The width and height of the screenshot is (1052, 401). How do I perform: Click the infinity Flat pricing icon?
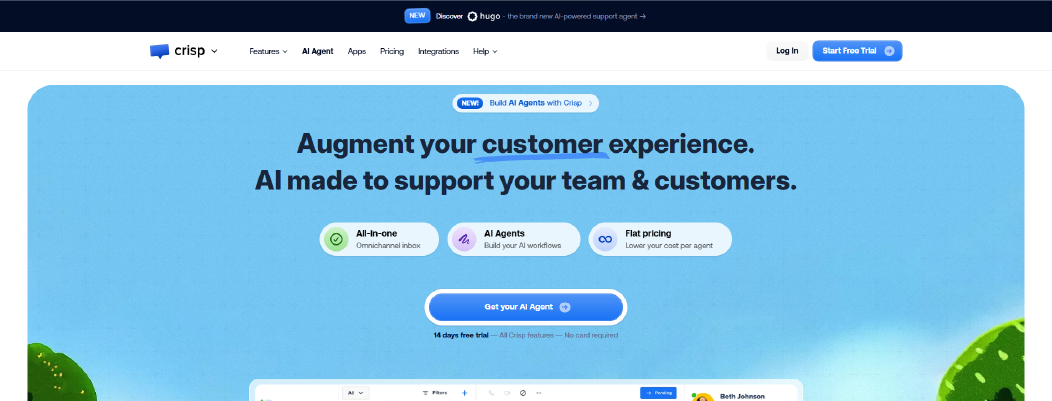pyautogui.click(x=605, y=239)
